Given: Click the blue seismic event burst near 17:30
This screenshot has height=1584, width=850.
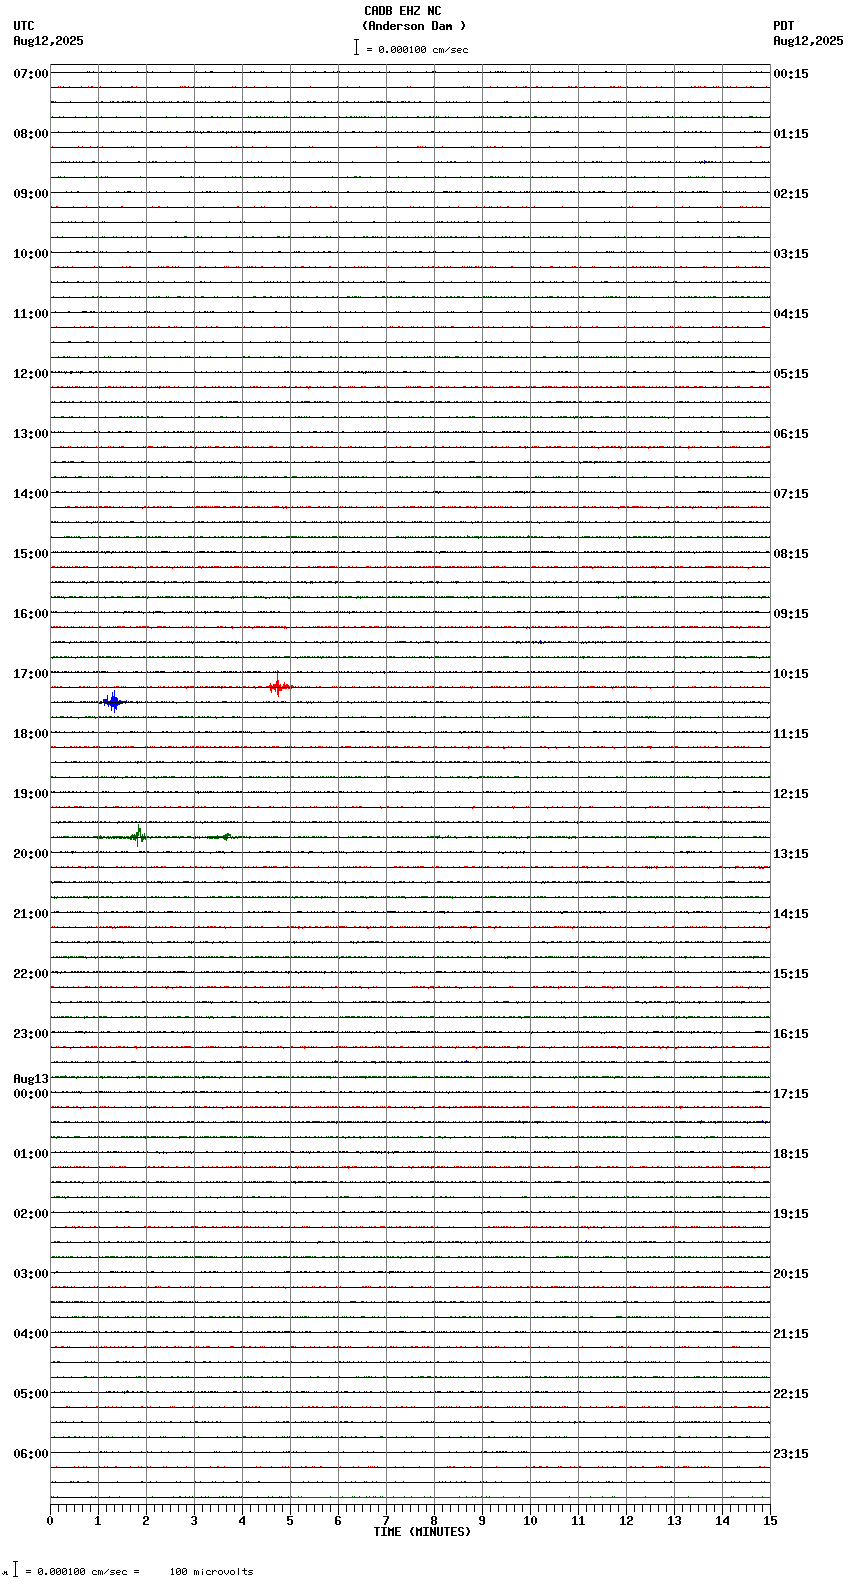Looking at the screenshot, I should coord(113,702).
